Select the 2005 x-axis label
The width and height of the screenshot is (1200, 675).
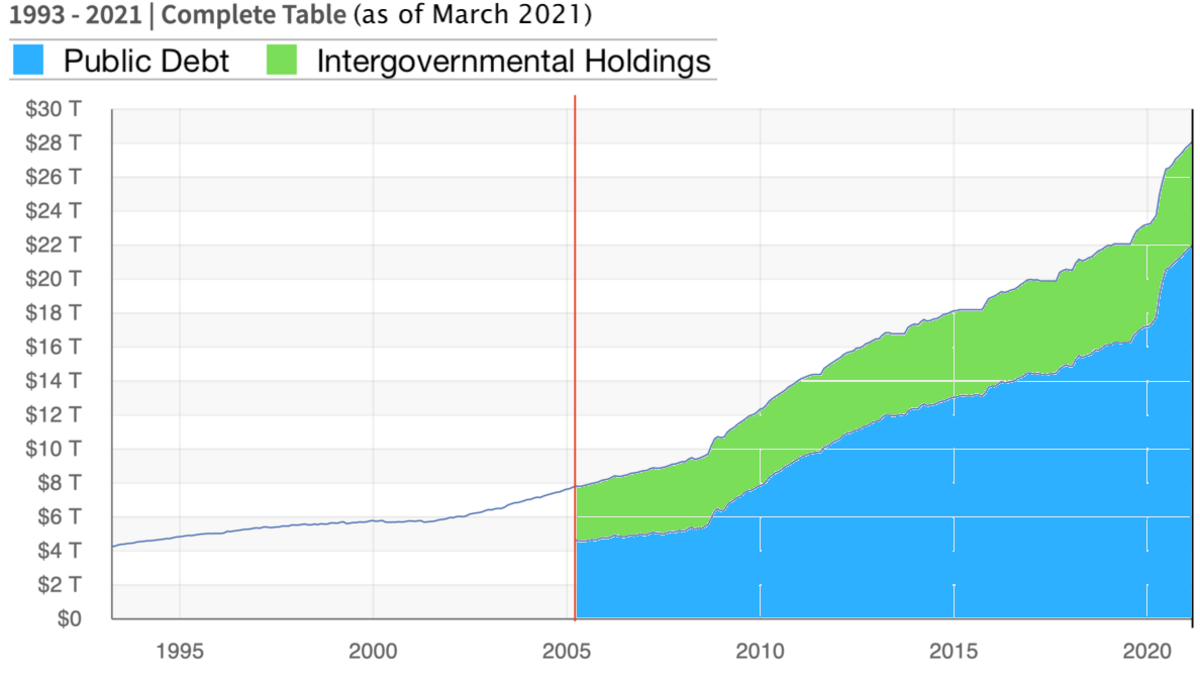pos(567,650)
